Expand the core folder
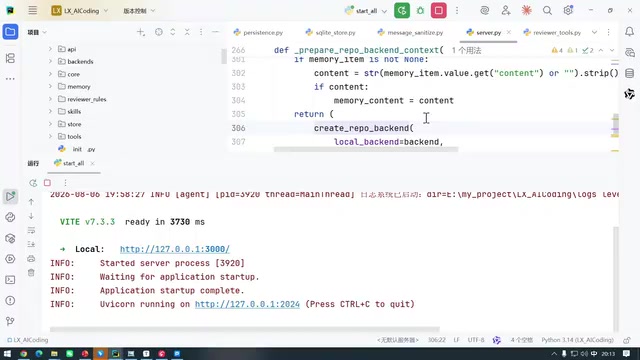 (50, 74)
